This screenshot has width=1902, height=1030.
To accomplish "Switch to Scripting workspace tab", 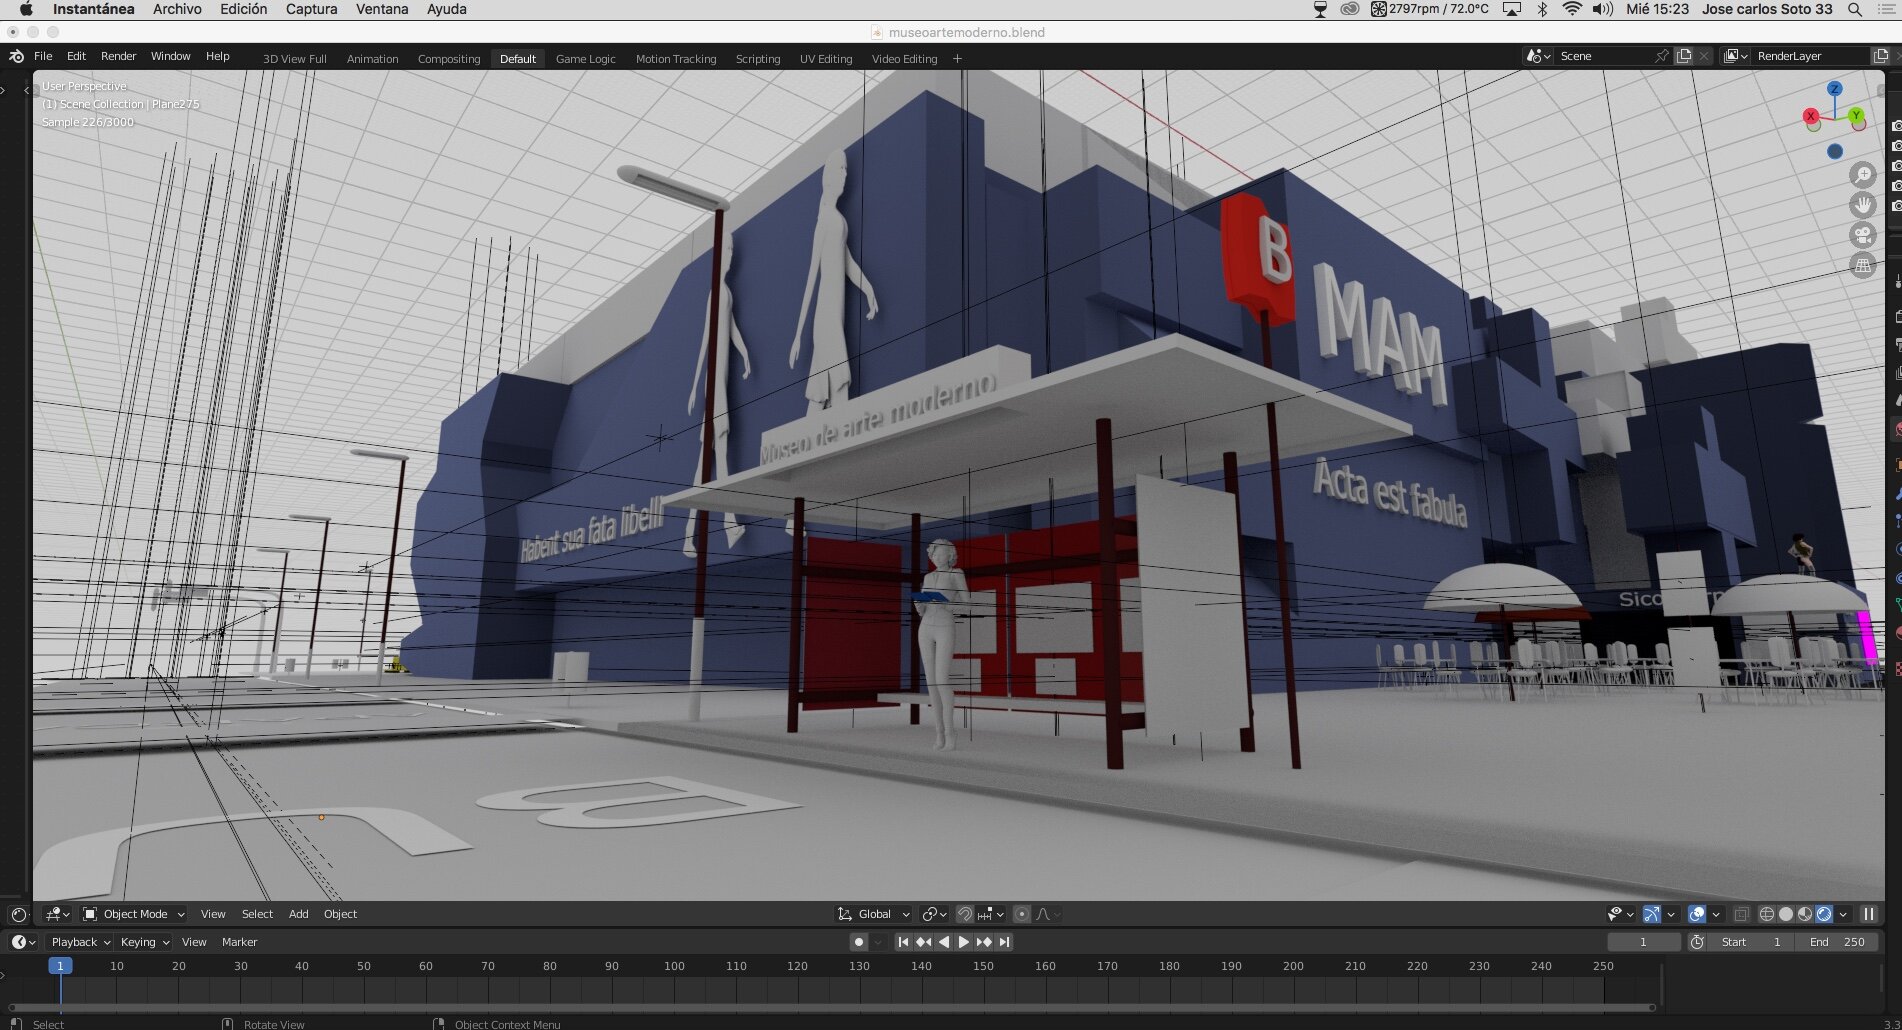I will [758, 59].
